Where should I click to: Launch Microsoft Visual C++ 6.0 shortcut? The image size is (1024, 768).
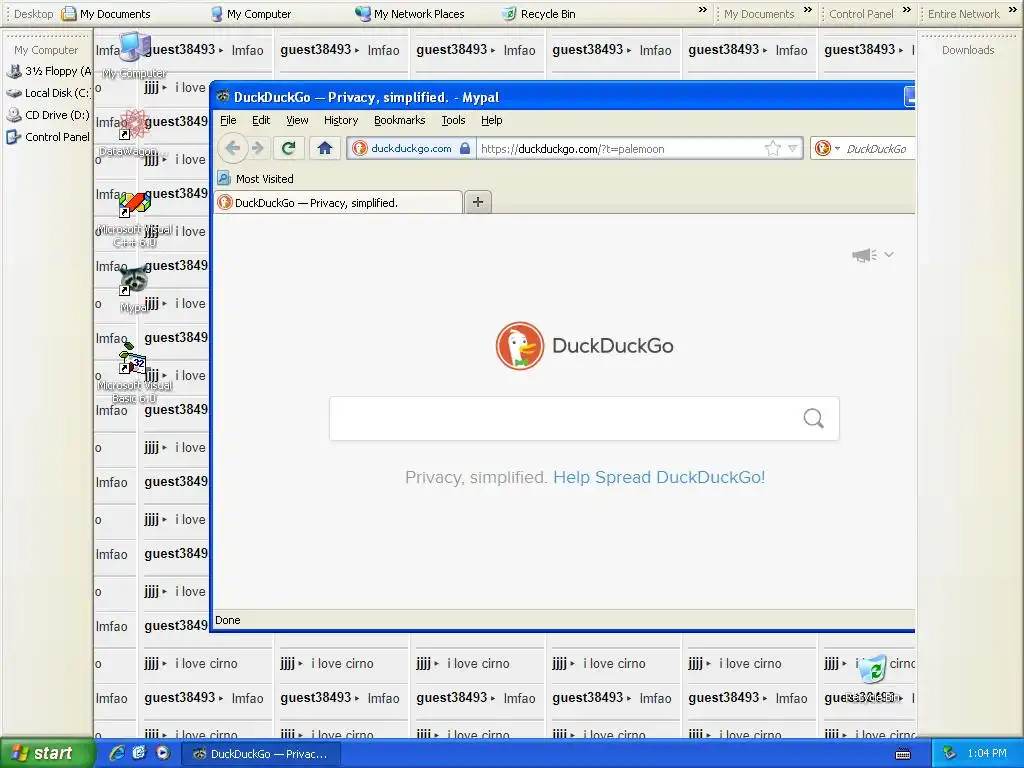point(135,219)
